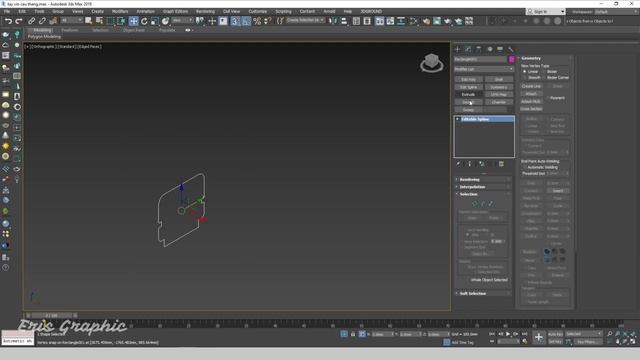Screen dimensions: 640x360
Task: Click the Extrude modifier button
Action: click(x=469, y=95)
